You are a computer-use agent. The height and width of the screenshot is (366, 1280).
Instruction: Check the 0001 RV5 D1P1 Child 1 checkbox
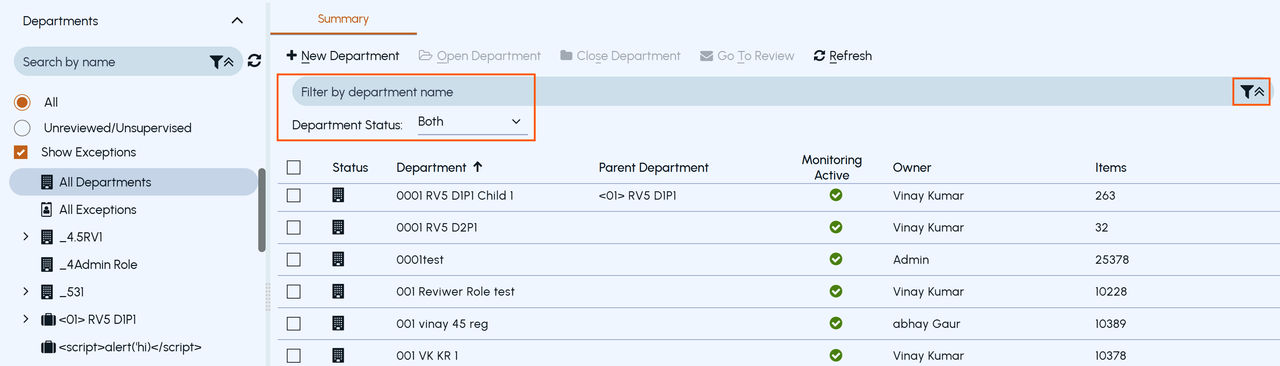pos(293,196)
